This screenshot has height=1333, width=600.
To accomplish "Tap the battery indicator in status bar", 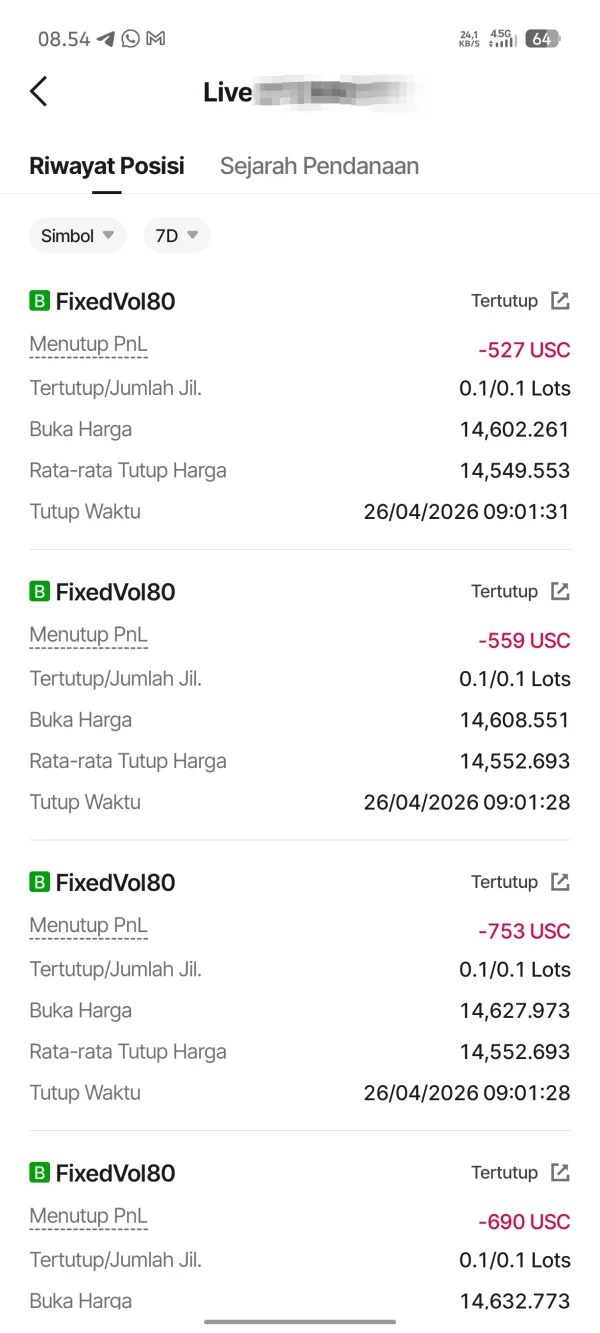I will click(542, 39).
